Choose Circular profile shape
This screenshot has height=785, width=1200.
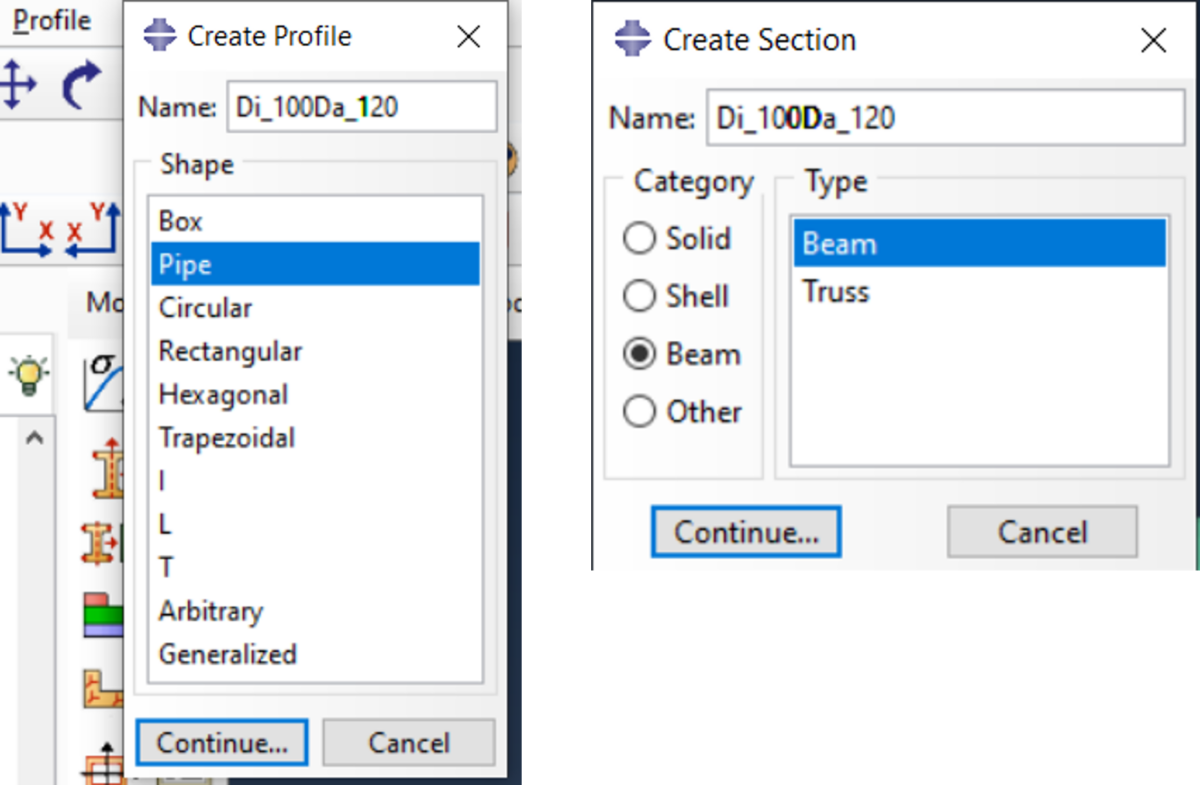(315, 308)
